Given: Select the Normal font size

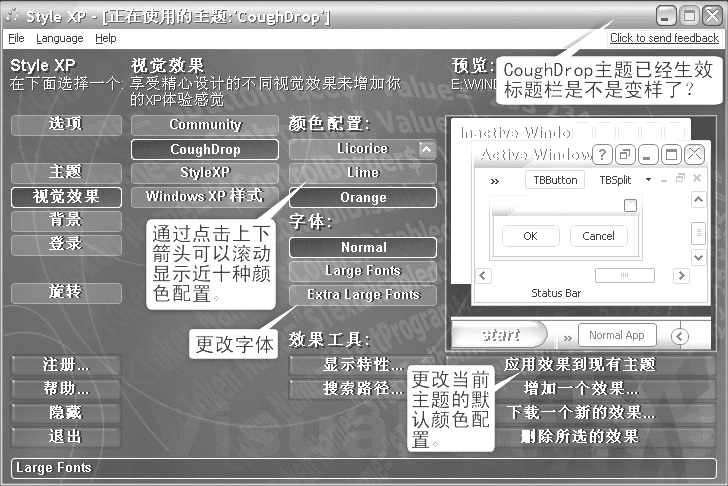Looking at the screenshot, I should pos(363,247).
